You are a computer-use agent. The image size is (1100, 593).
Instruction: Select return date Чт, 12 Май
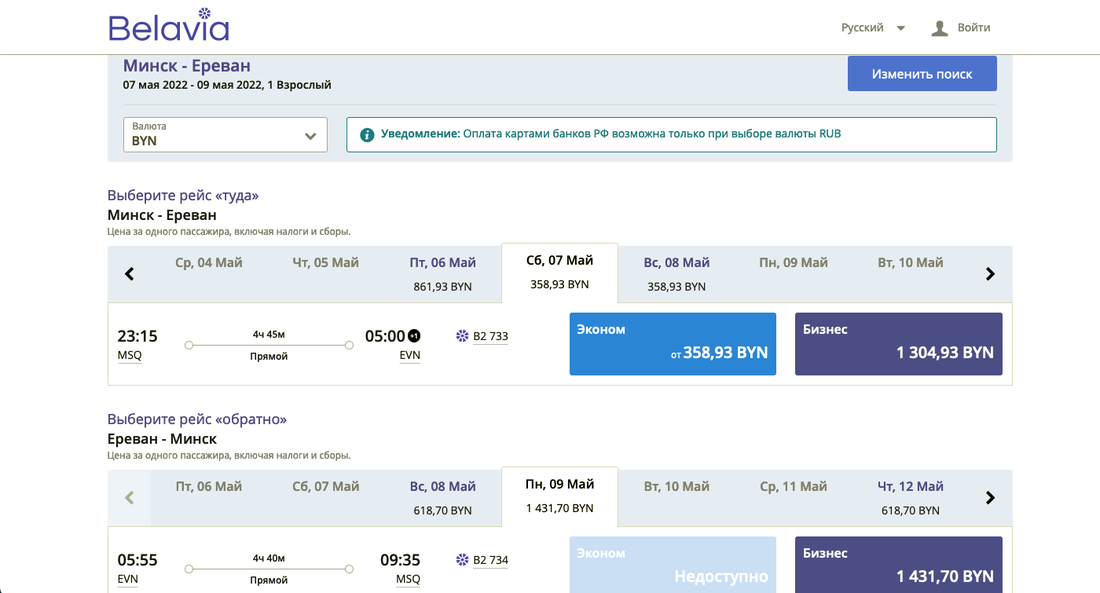(x=910, y=497)
